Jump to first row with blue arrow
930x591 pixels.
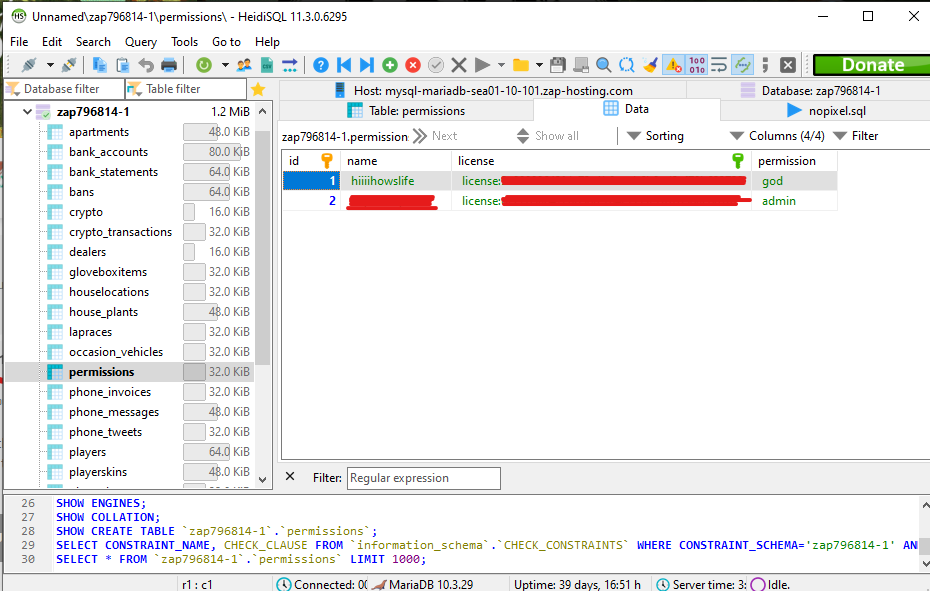pyautogui.click(x=344, y=65)
